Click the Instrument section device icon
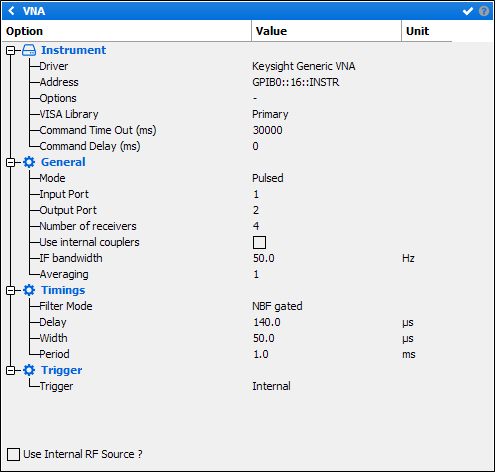 tap(29, 50)
